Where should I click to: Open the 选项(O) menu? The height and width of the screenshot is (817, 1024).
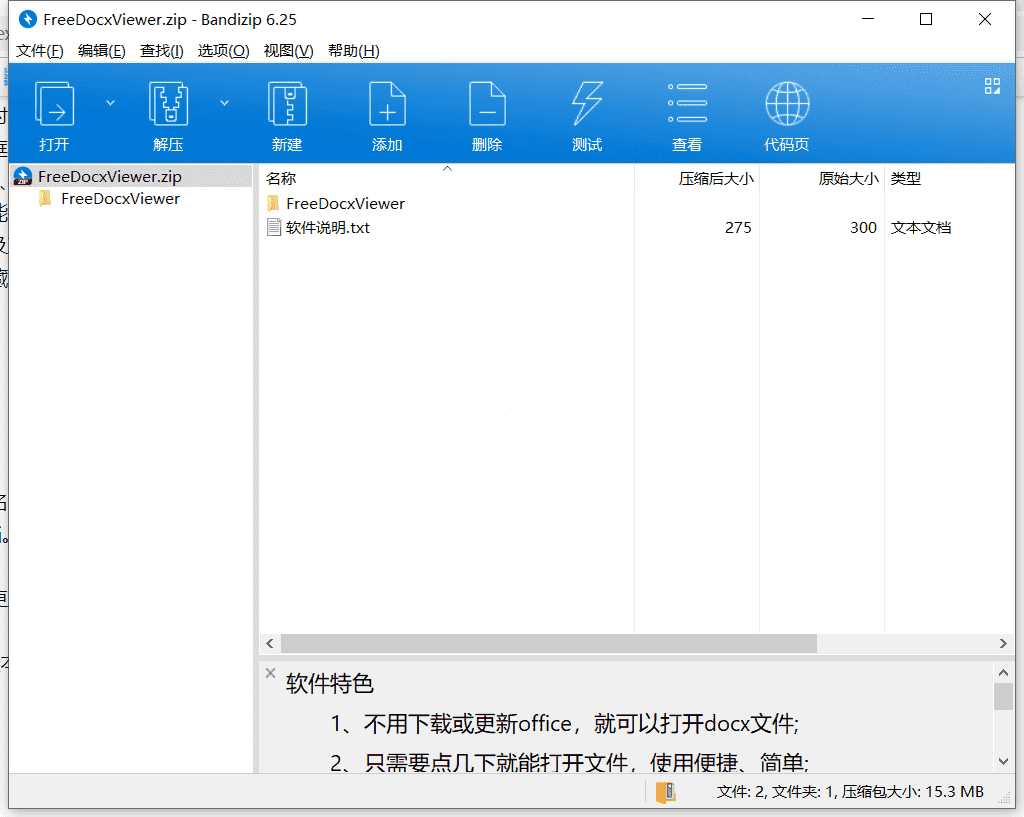click(x=223, y=51)
